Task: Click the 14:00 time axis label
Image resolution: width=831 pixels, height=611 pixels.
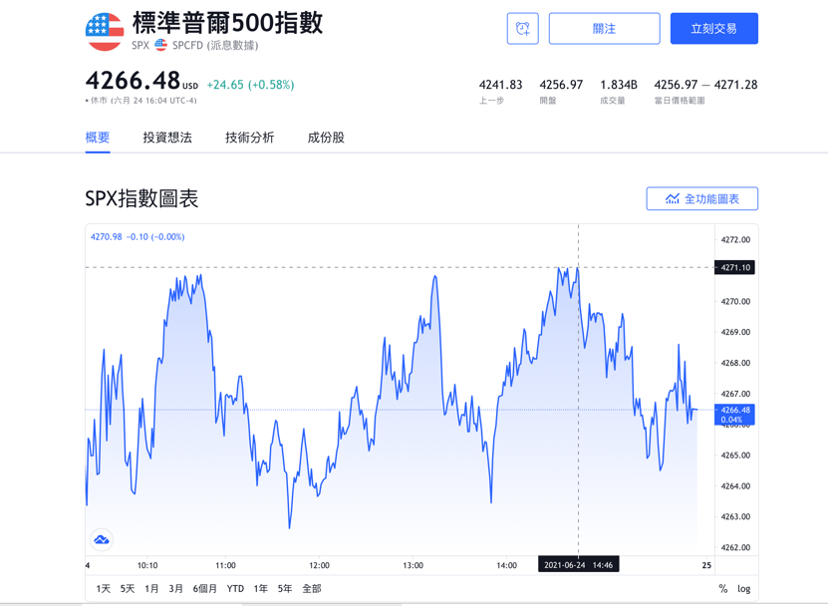Action: coord(508,566)
